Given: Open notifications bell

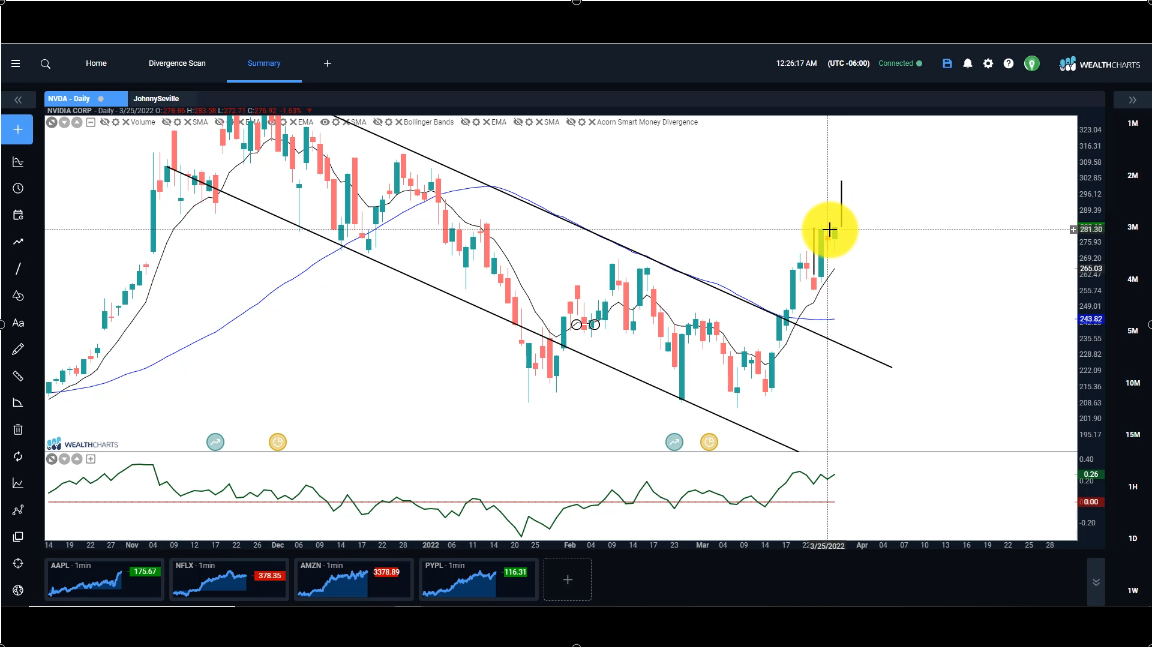Looking at the screenshot, I should coord(968,64).
